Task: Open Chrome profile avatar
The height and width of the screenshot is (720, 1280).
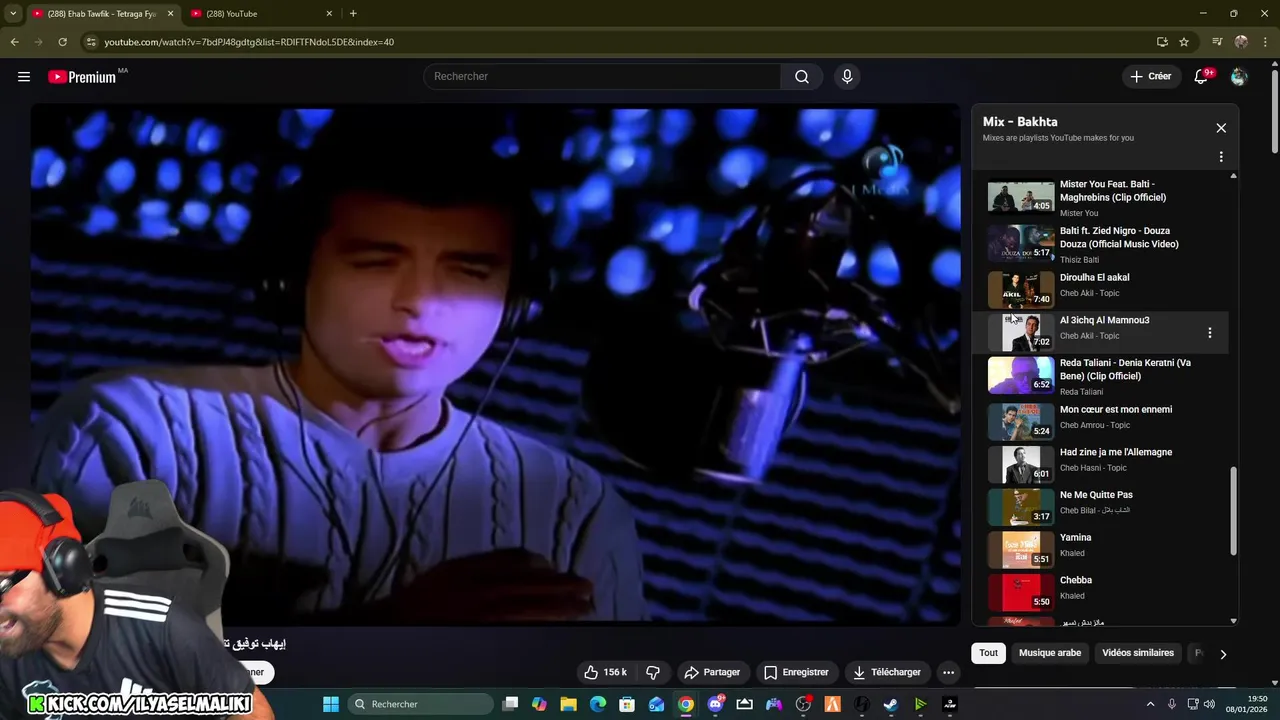Action: point(1241,42)
